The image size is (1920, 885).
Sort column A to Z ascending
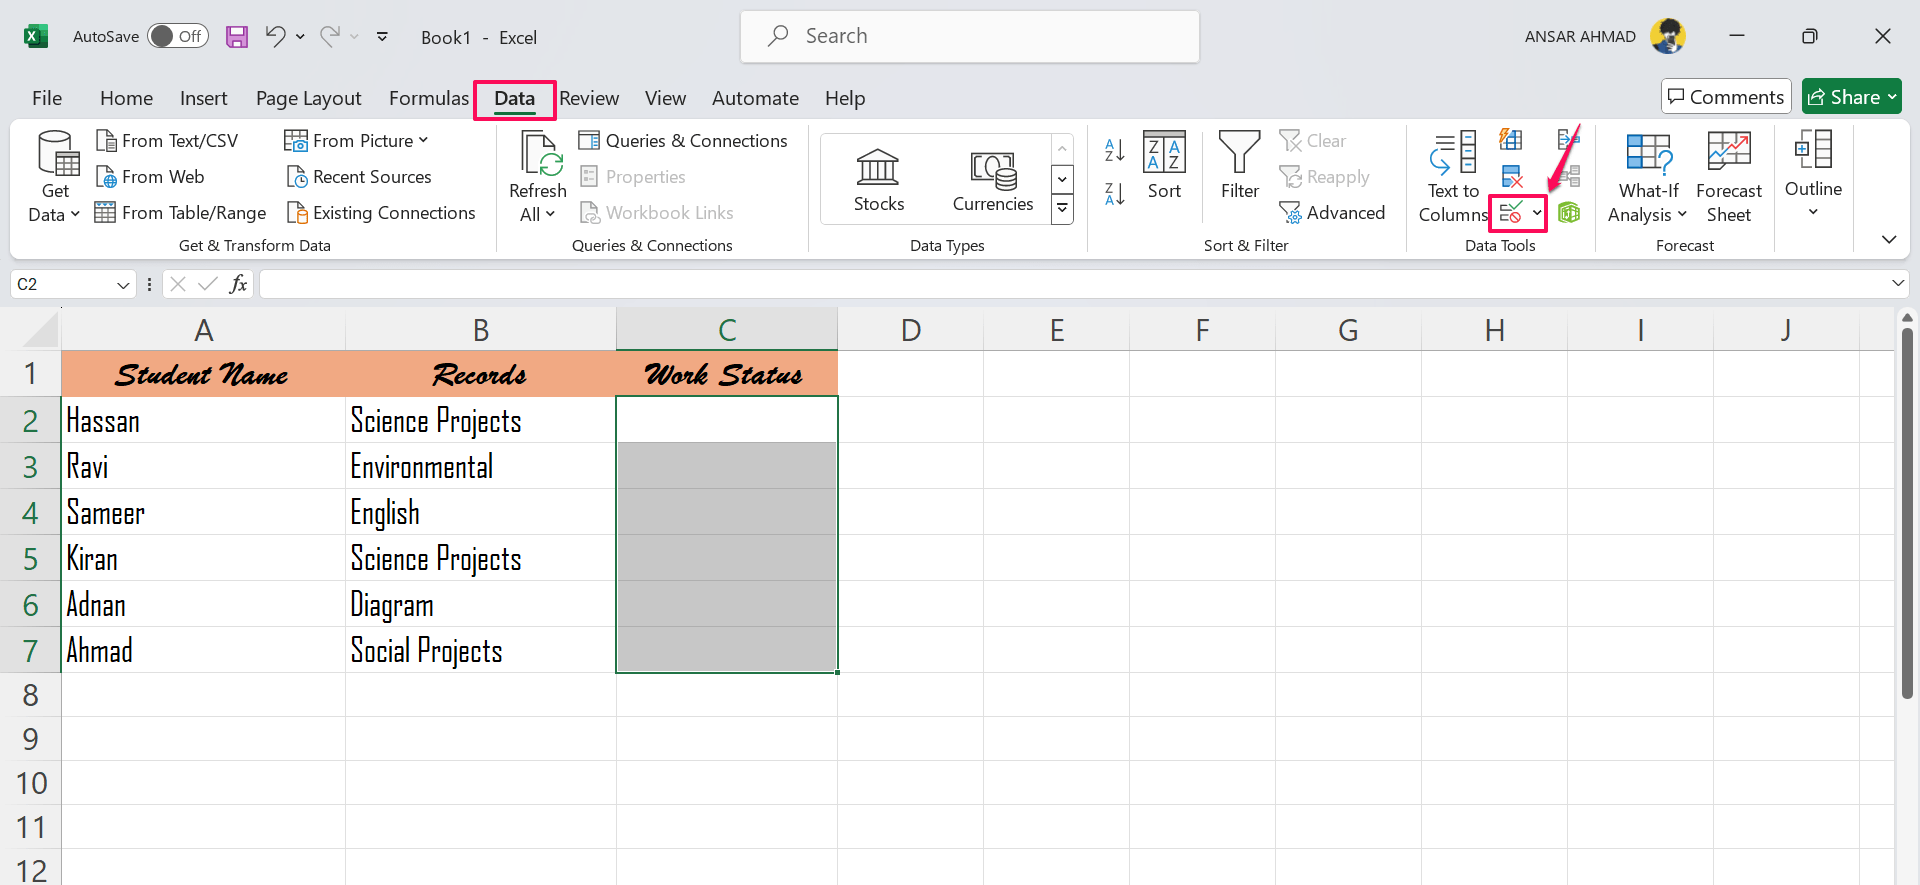(x=1114, y=150)
